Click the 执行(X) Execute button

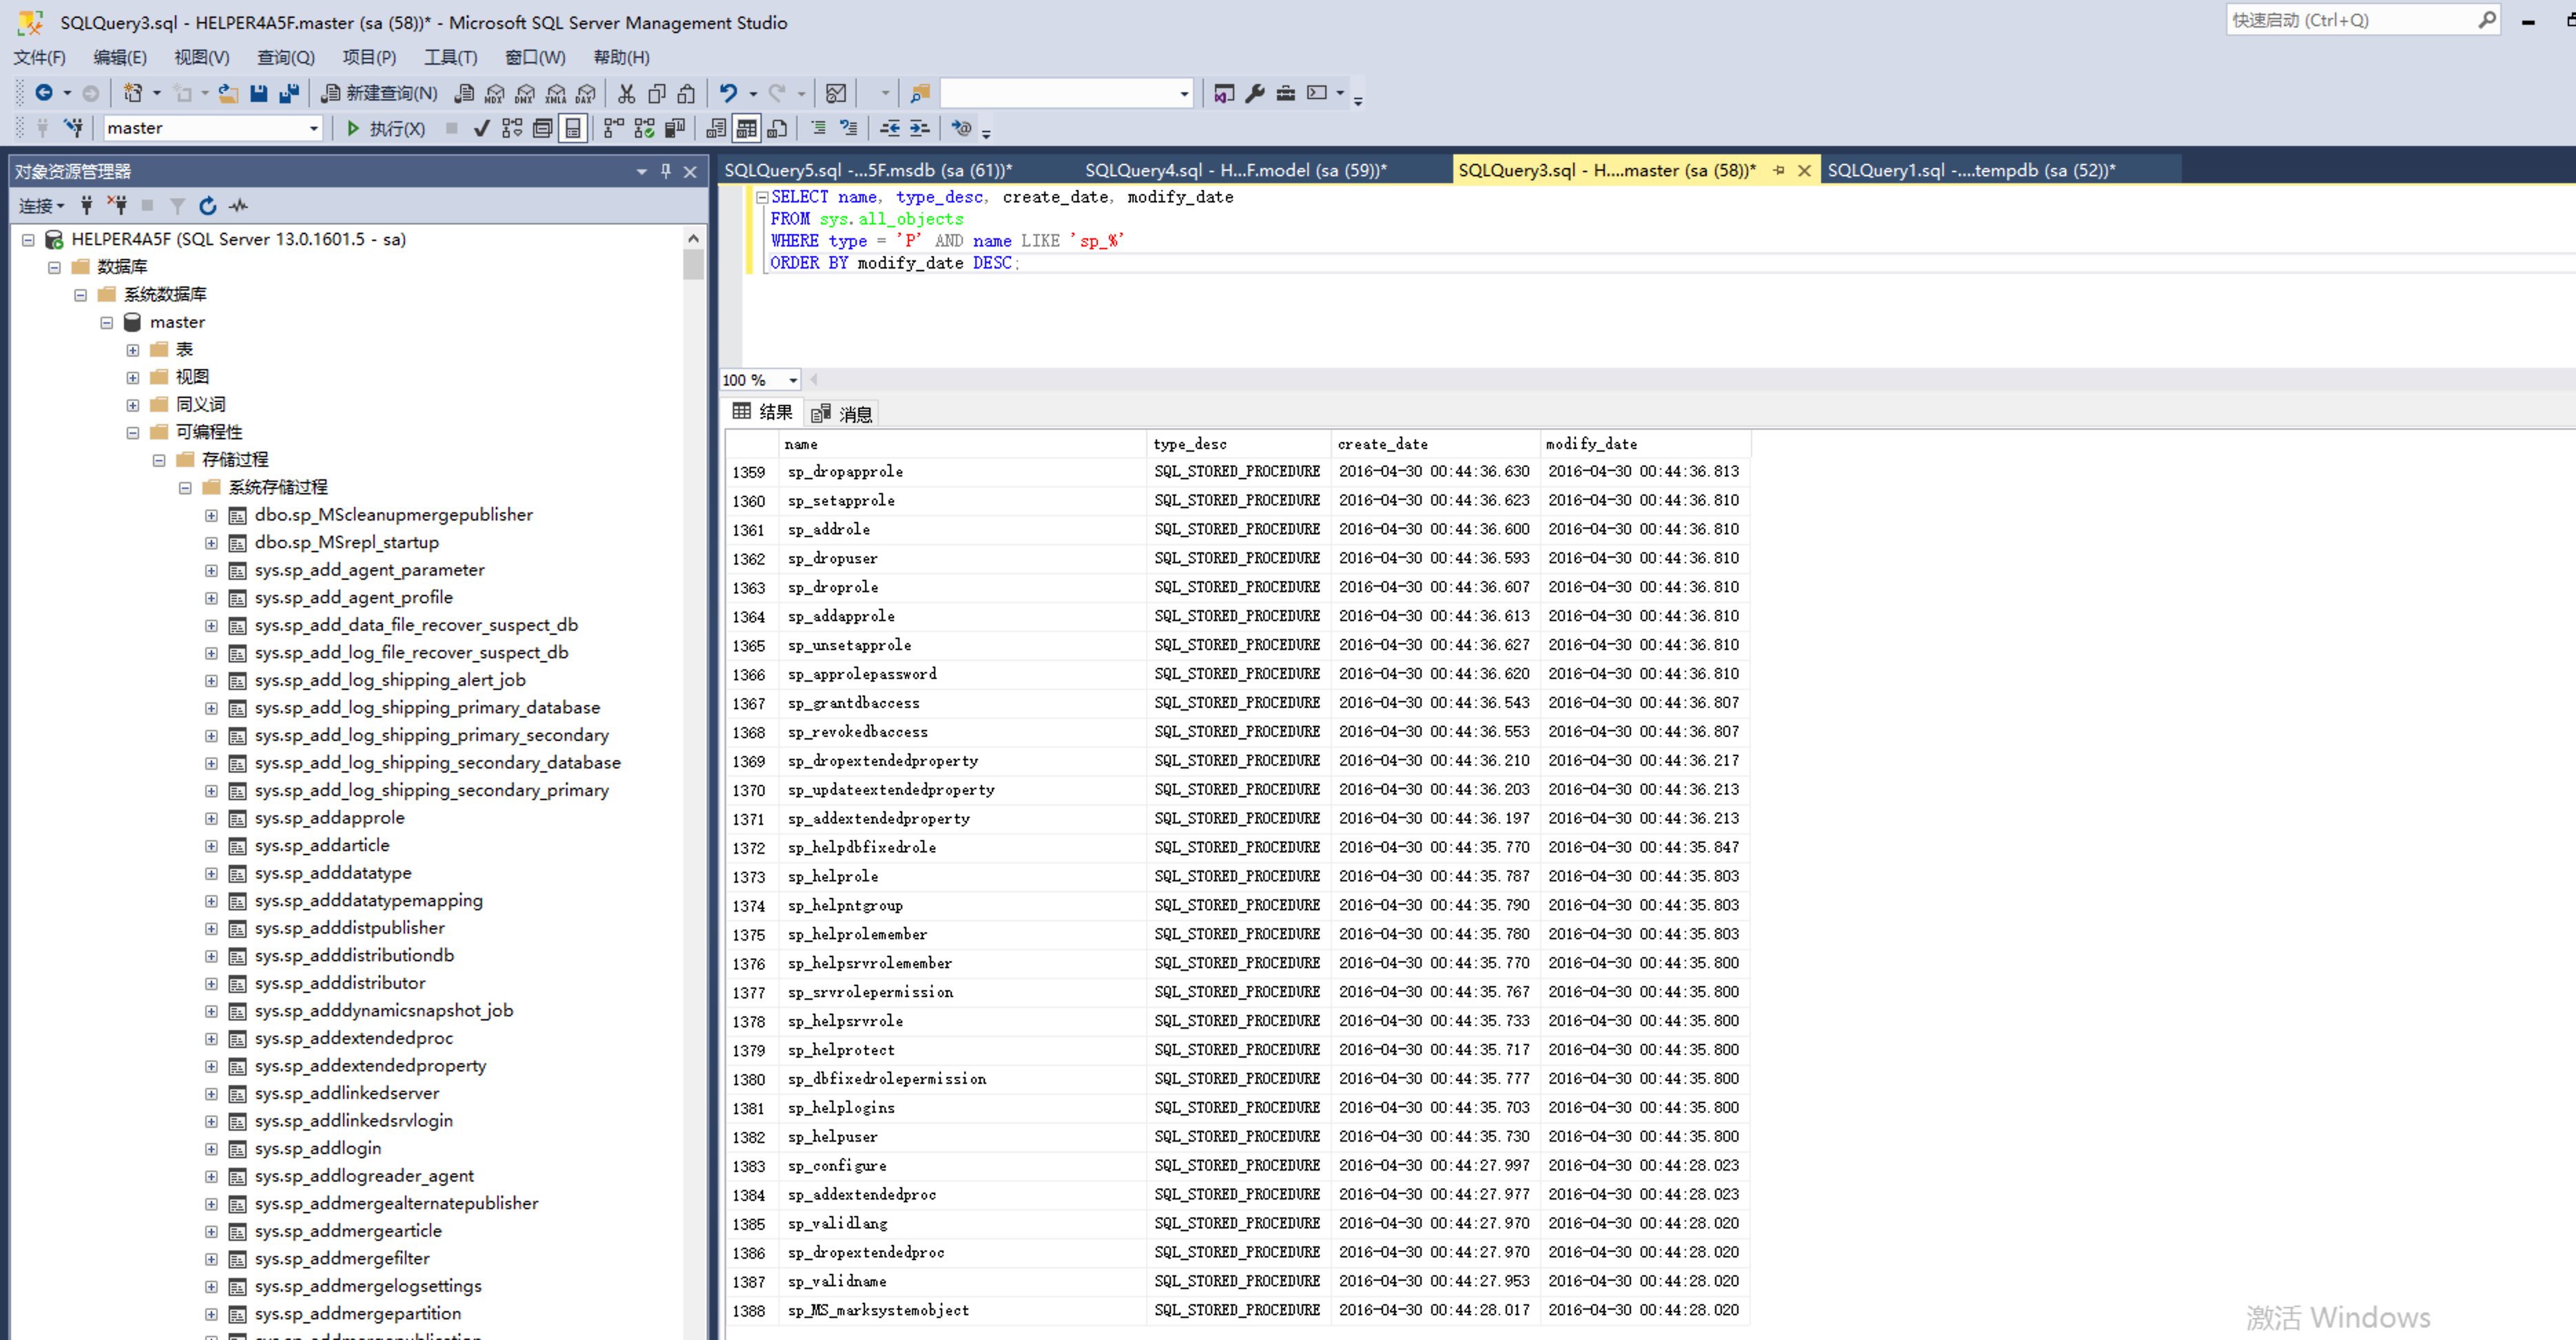[x=386, y=128]
